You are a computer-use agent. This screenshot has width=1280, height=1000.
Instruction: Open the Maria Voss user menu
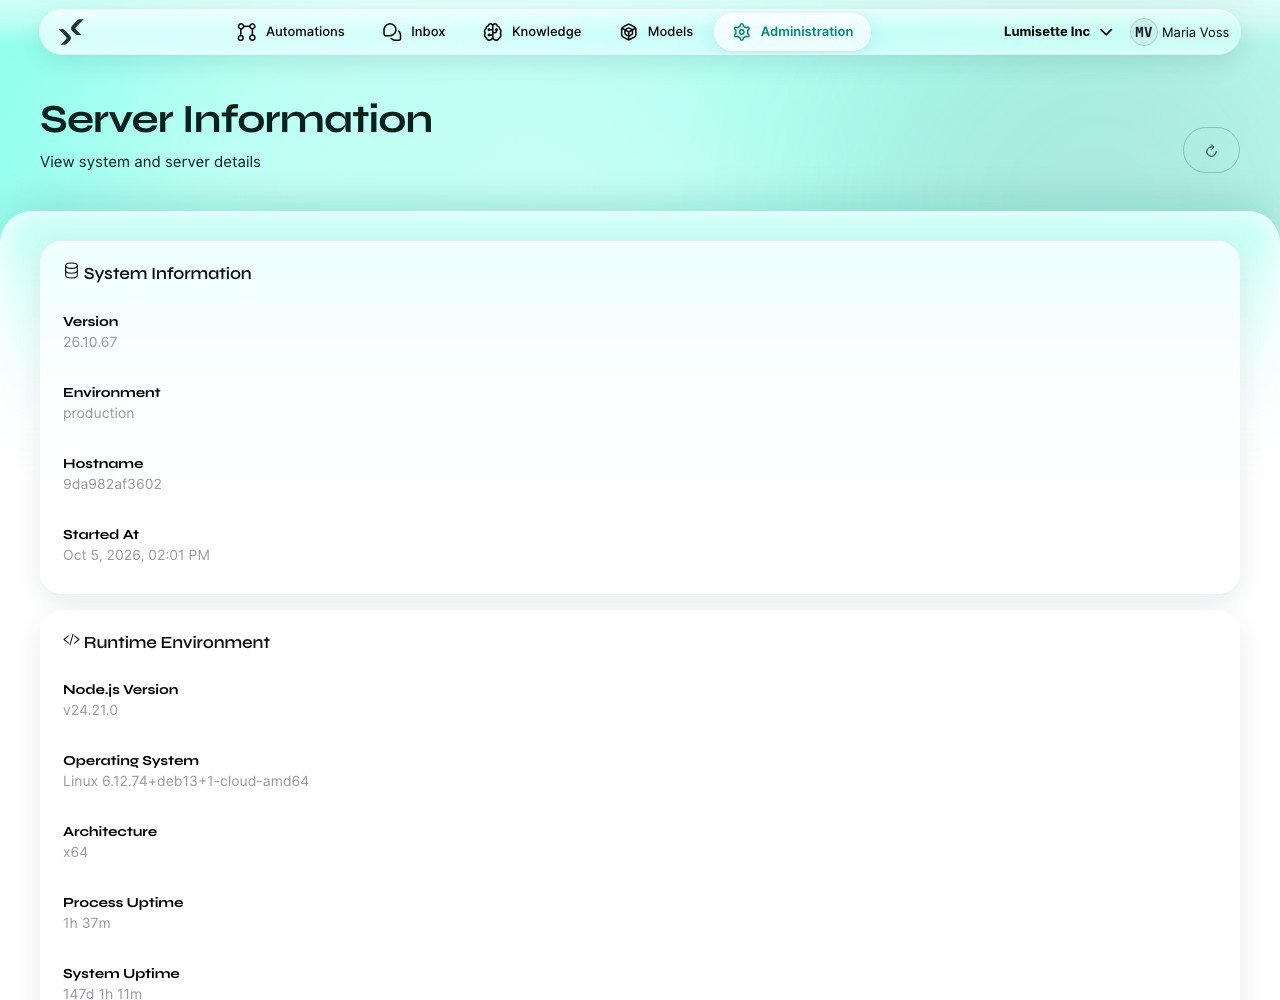(x=1180, y=32)
